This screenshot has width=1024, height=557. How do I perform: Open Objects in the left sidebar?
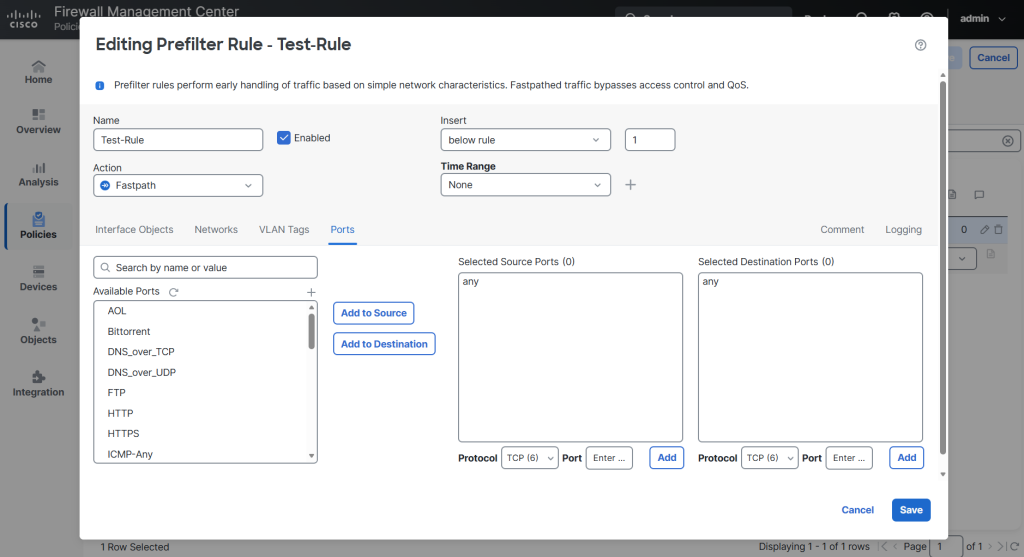tap(39, 332)
